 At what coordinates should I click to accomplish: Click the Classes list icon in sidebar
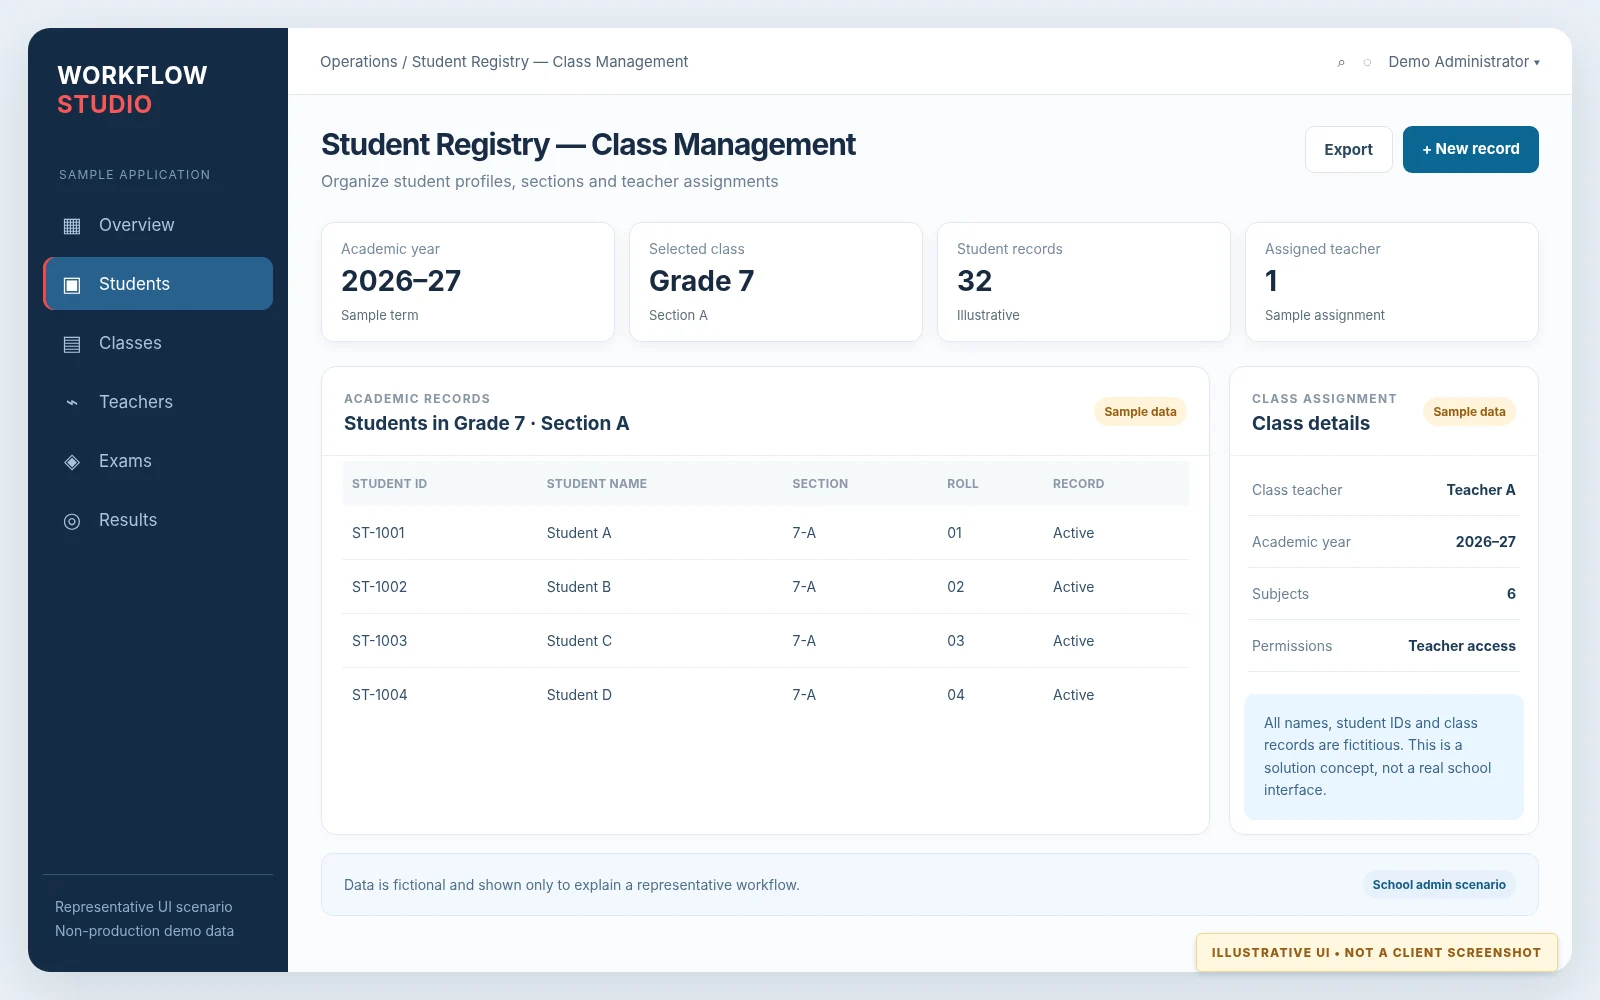coord(72,344)
